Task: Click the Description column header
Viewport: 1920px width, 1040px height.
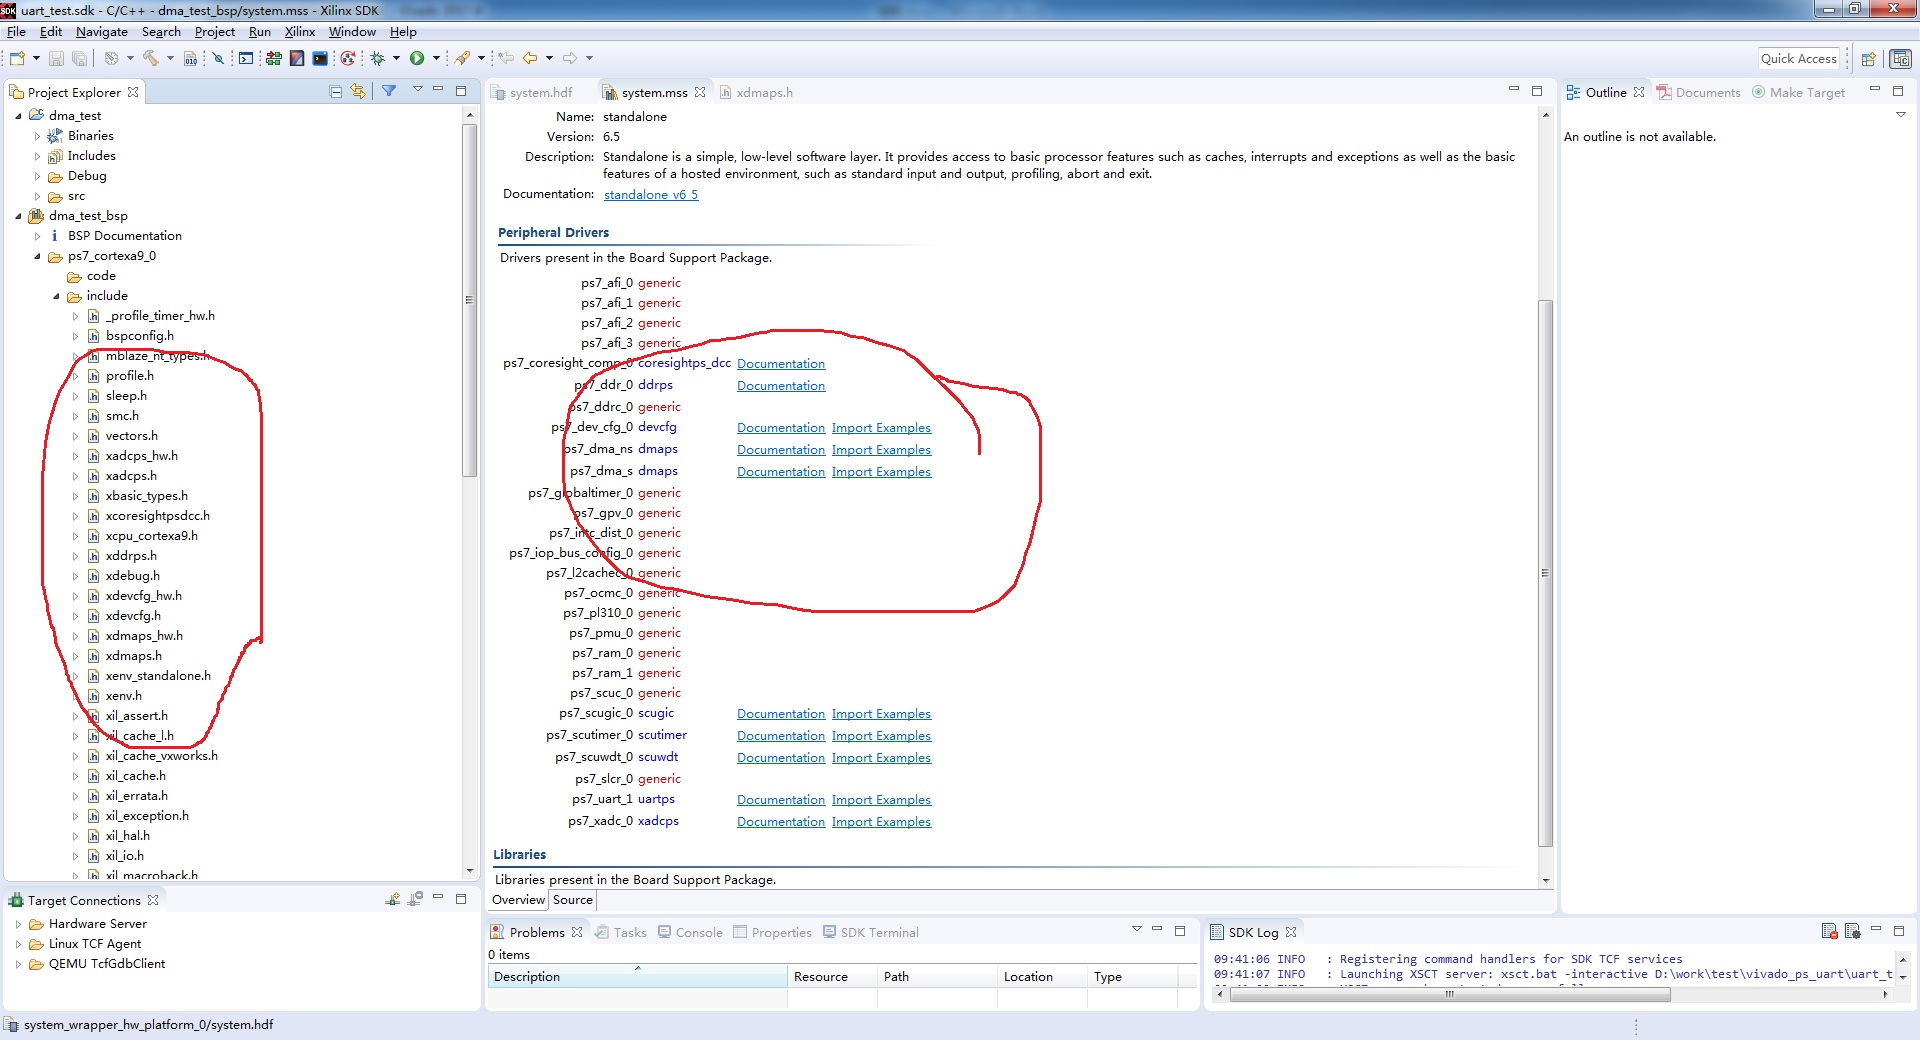Action: coord(637,977)
